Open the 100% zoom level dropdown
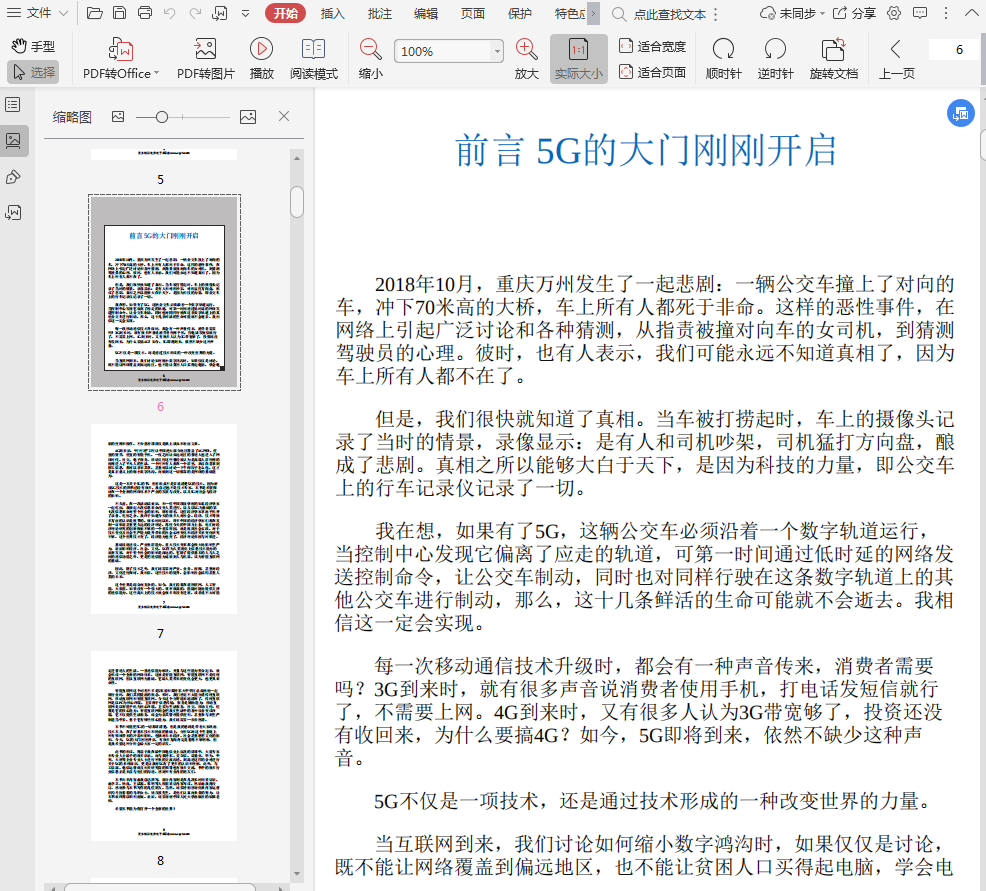This screenshot has width=986, height=891. 497,51
